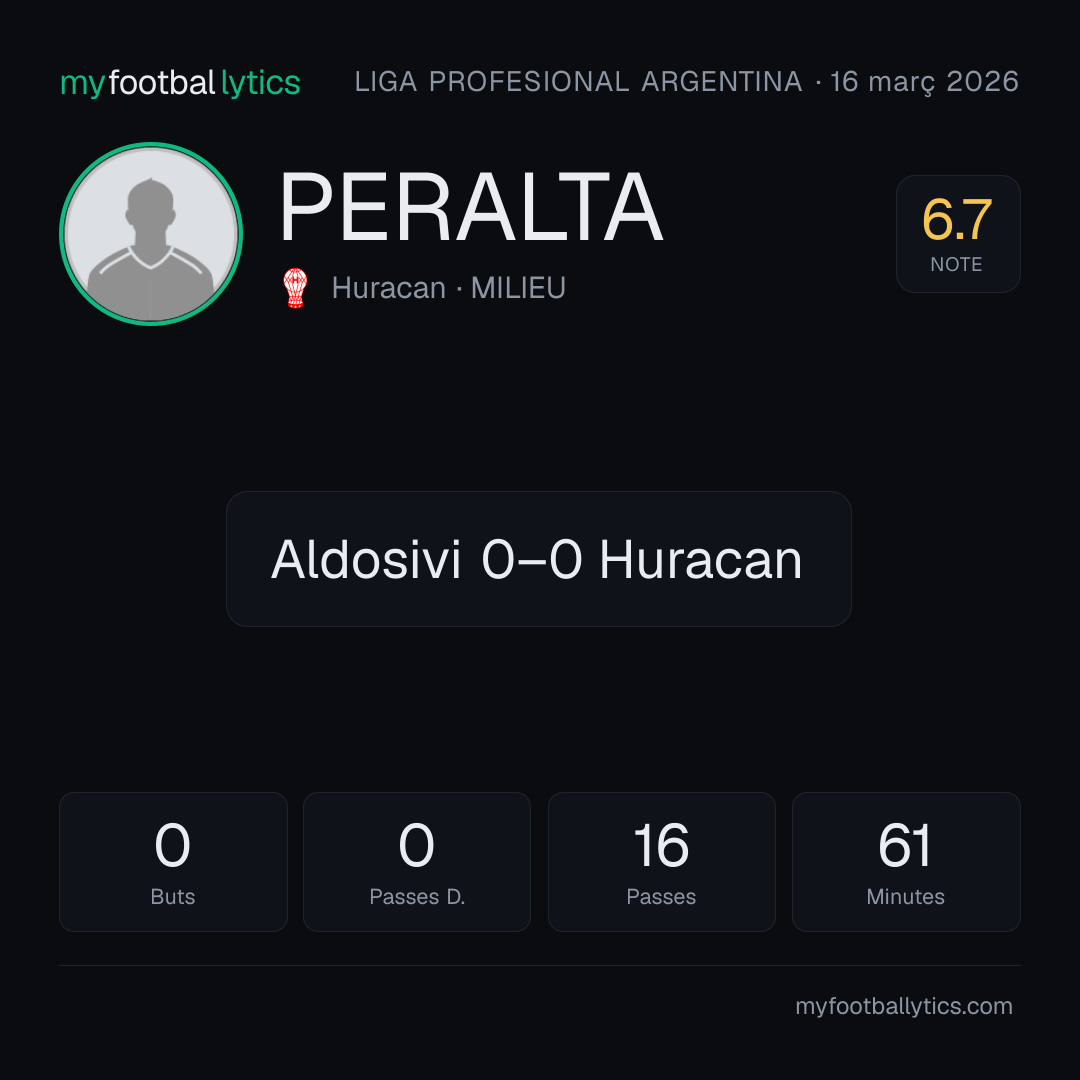Click the 6.7 NOTE rating badge
This screenshot has height=1080, width=1080.
click(x=957, y=233)
